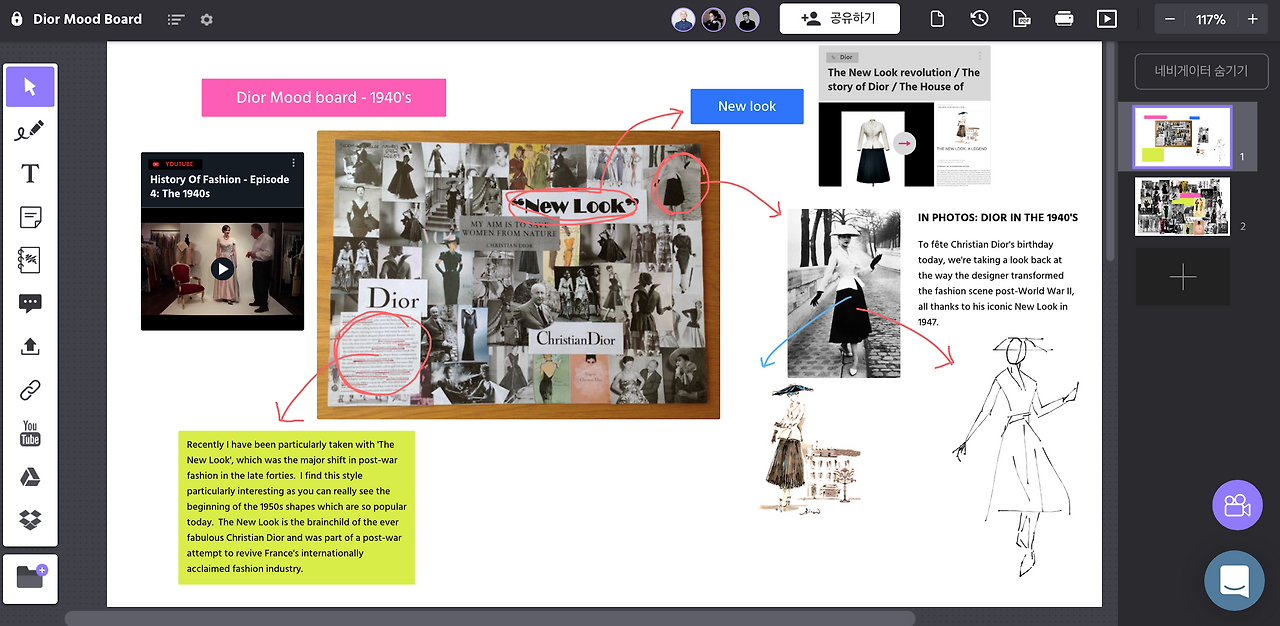Click the 공유하기 share button
The image size is (1280, 626).
pyautogui.click(x=839, y=19)
